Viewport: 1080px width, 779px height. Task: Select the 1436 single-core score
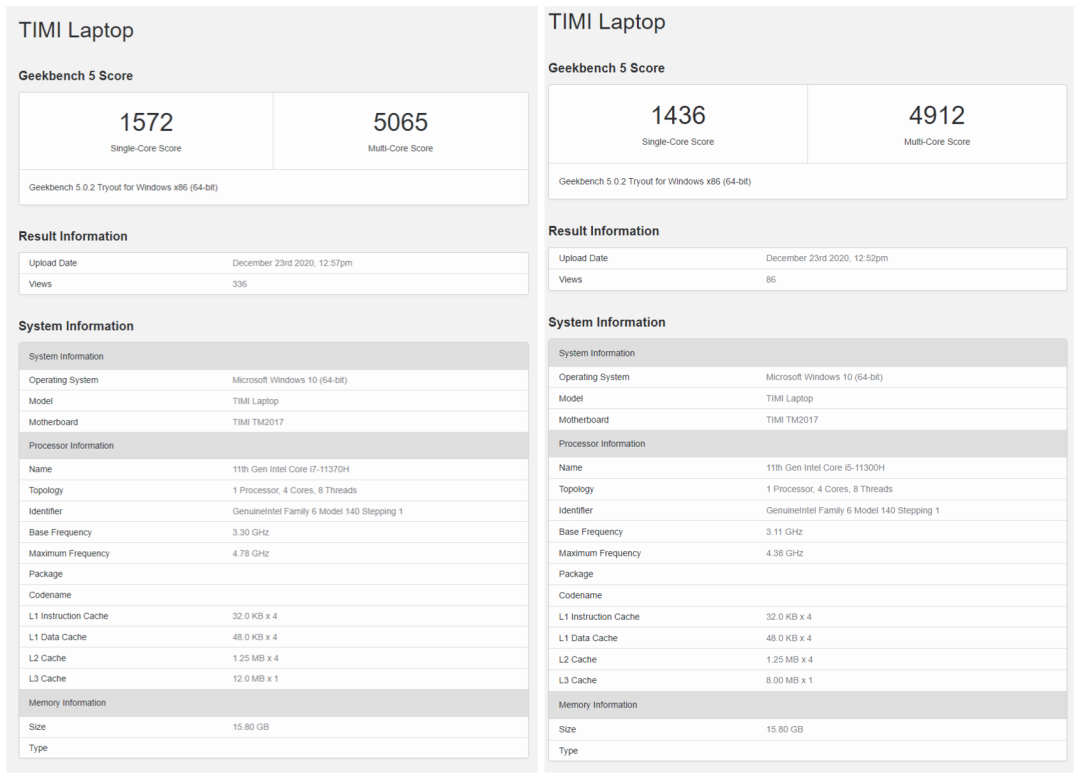coord(678,115)
